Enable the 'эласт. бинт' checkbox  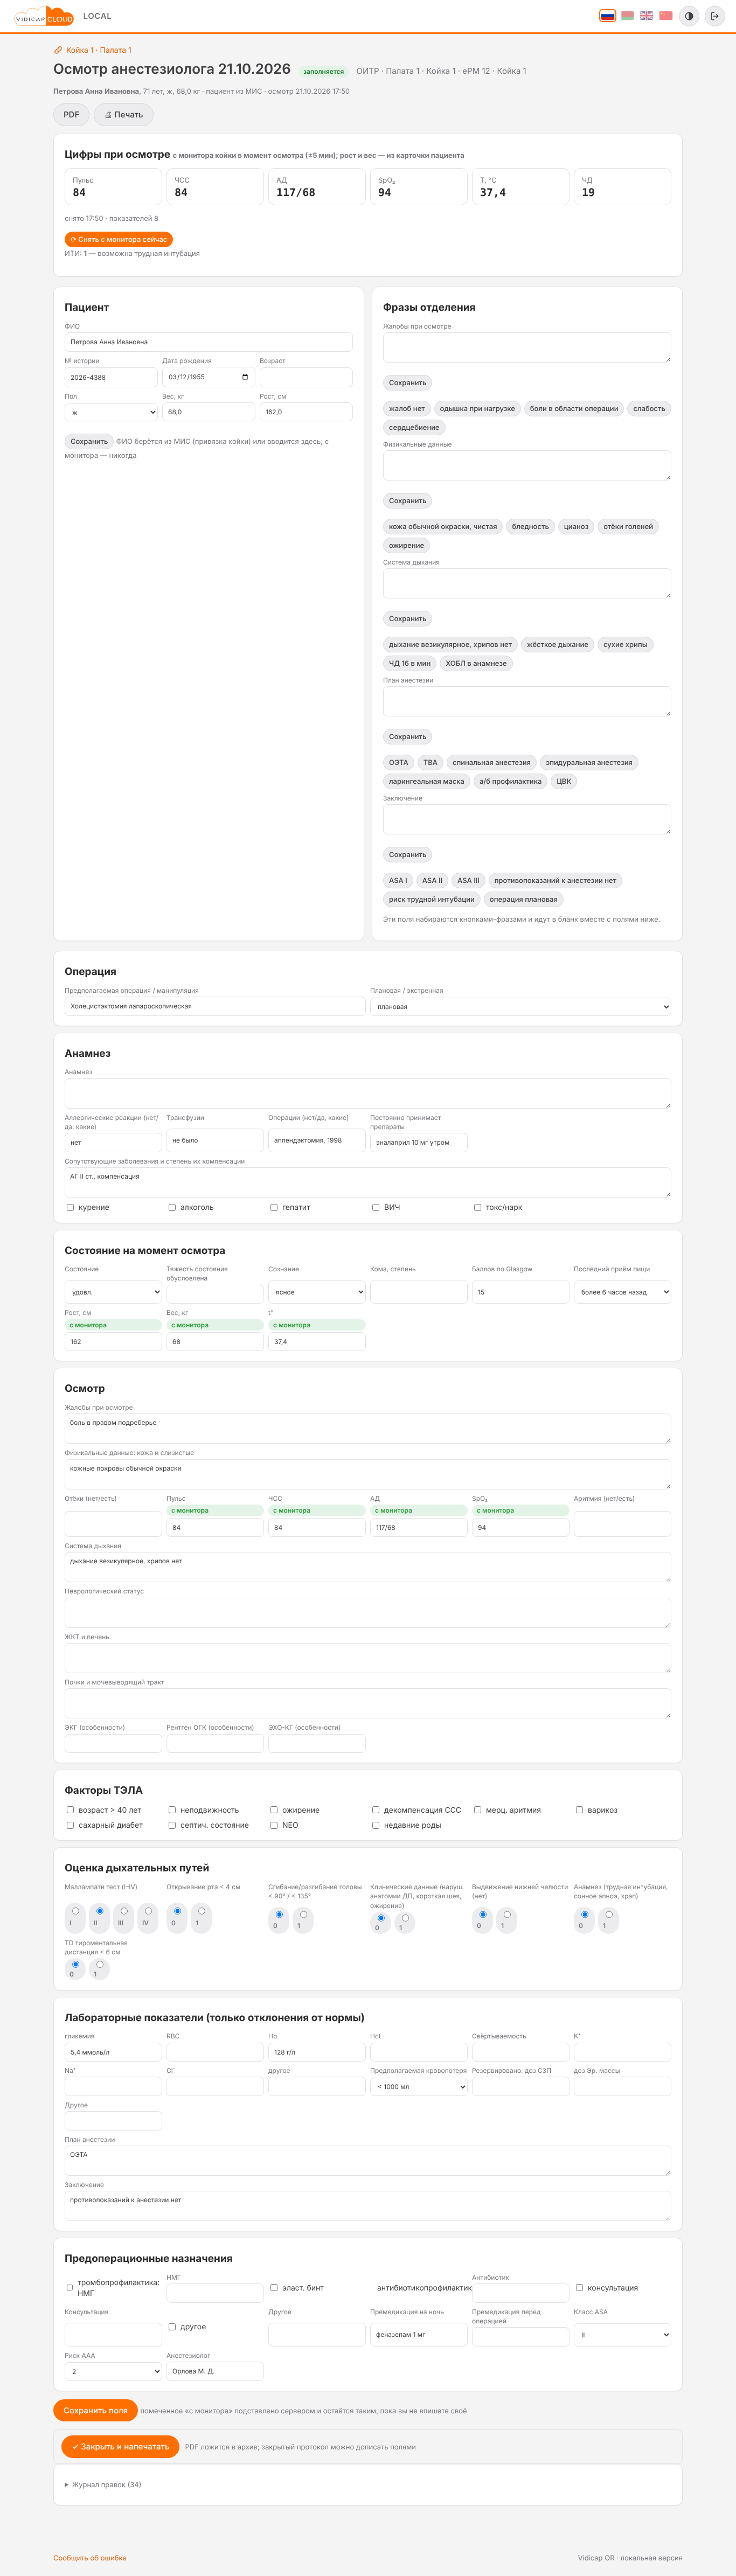point(274,2287)
